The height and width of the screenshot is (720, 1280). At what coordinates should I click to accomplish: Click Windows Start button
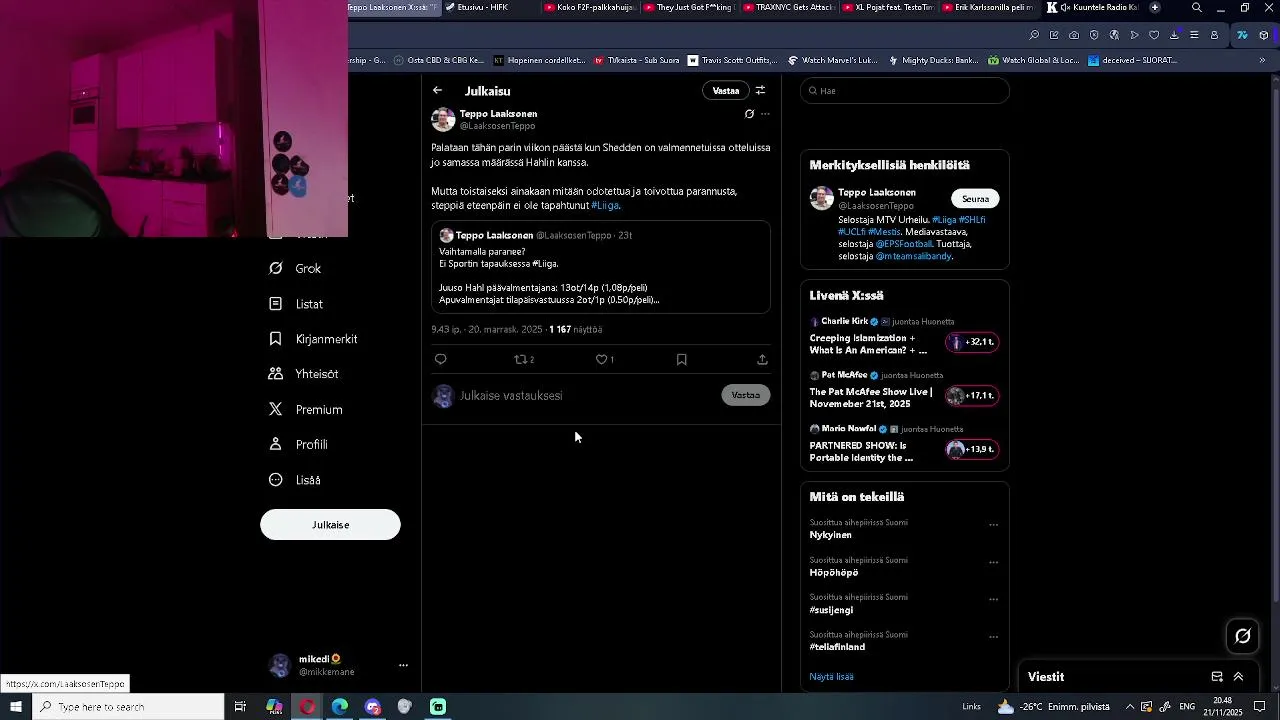16,707
